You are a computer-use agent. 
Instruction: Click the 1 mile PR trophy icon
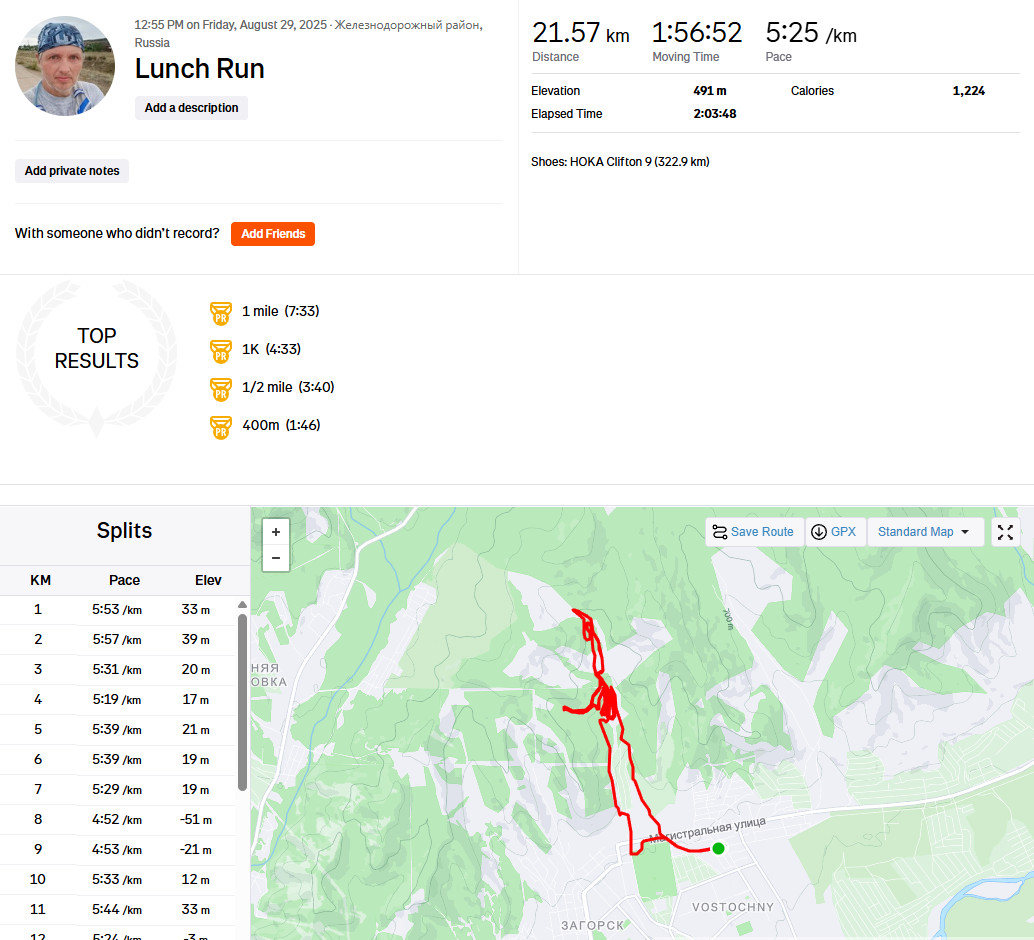[x=221, y=313]
